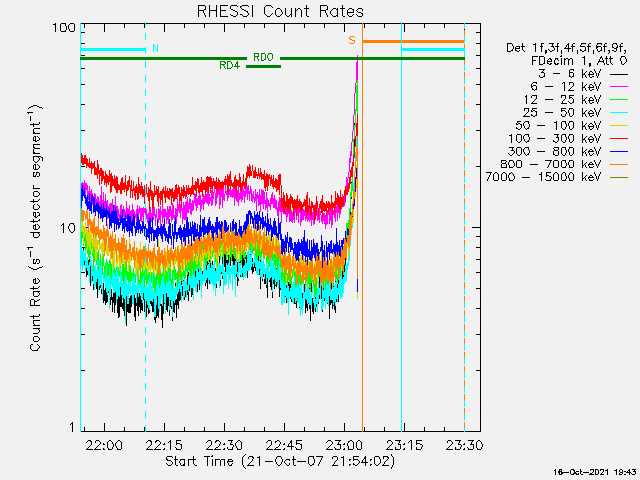Click the 300 - 800 keV legend label

coord(555,151)
